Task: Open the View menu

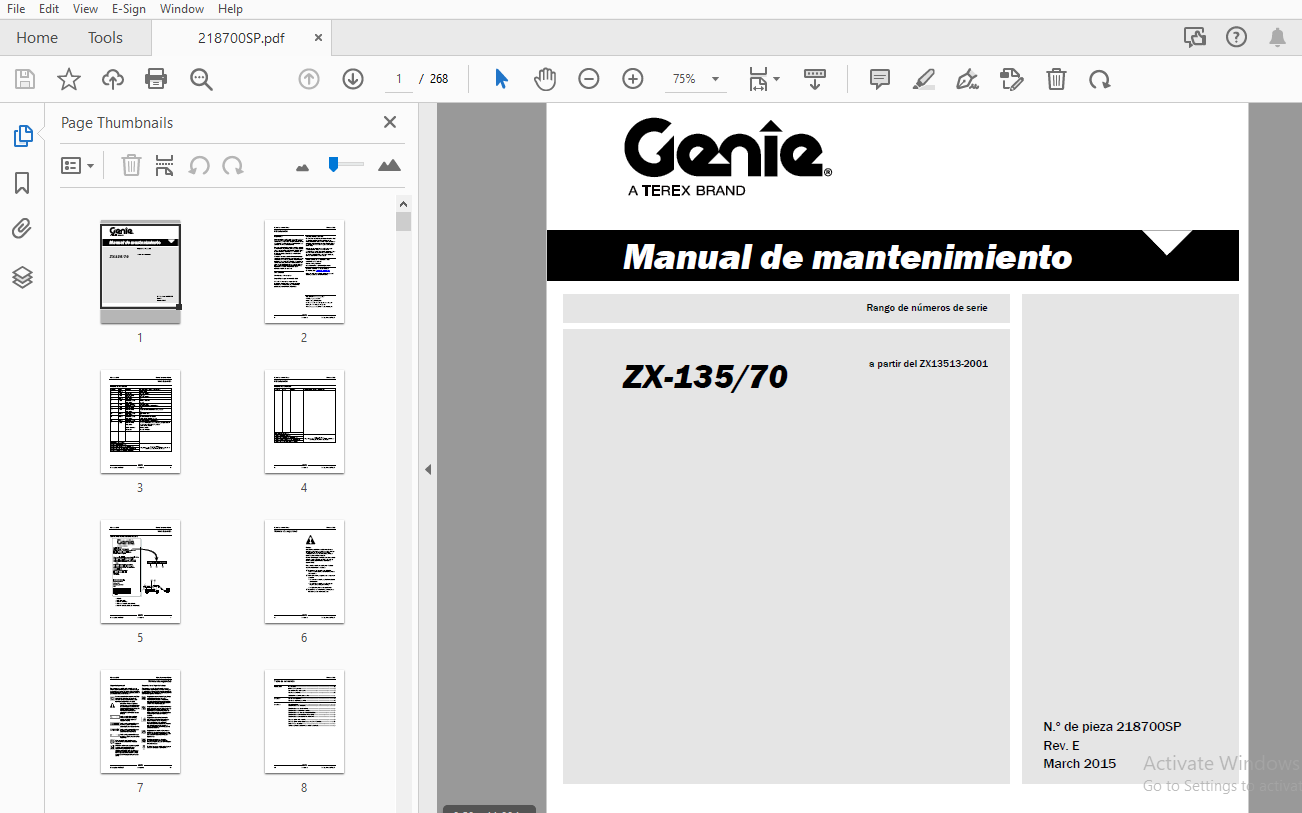Action: (85, 9)
